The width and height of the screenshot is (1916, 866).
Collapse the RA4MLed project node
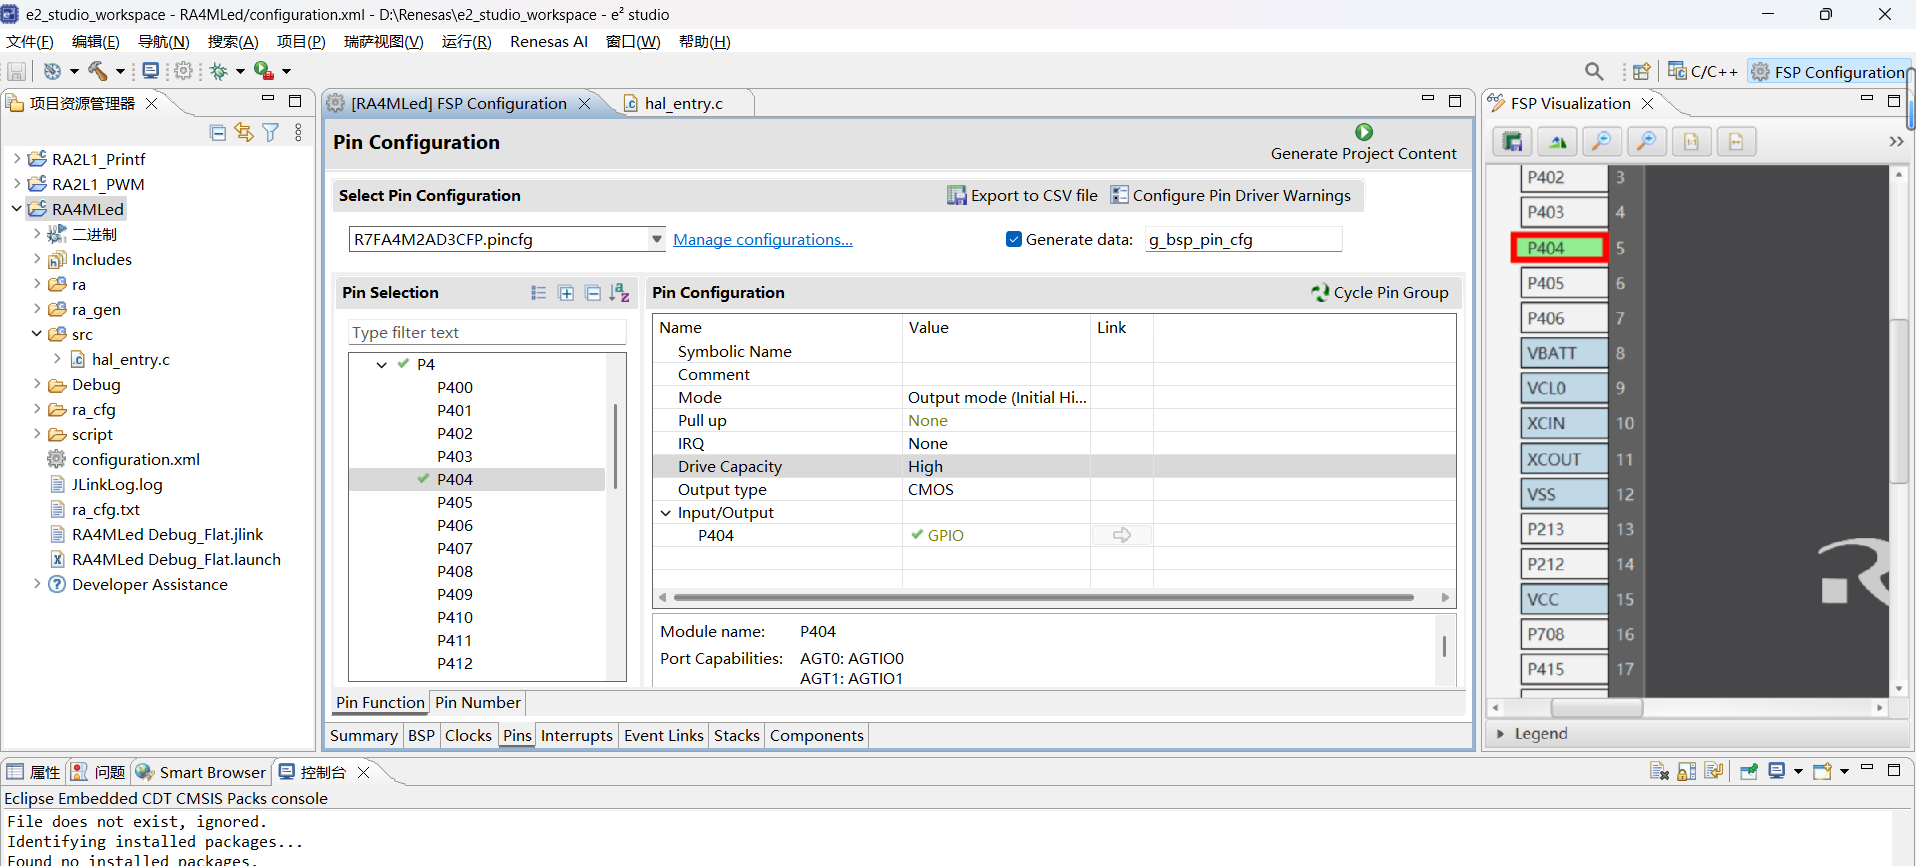(17, 209)
